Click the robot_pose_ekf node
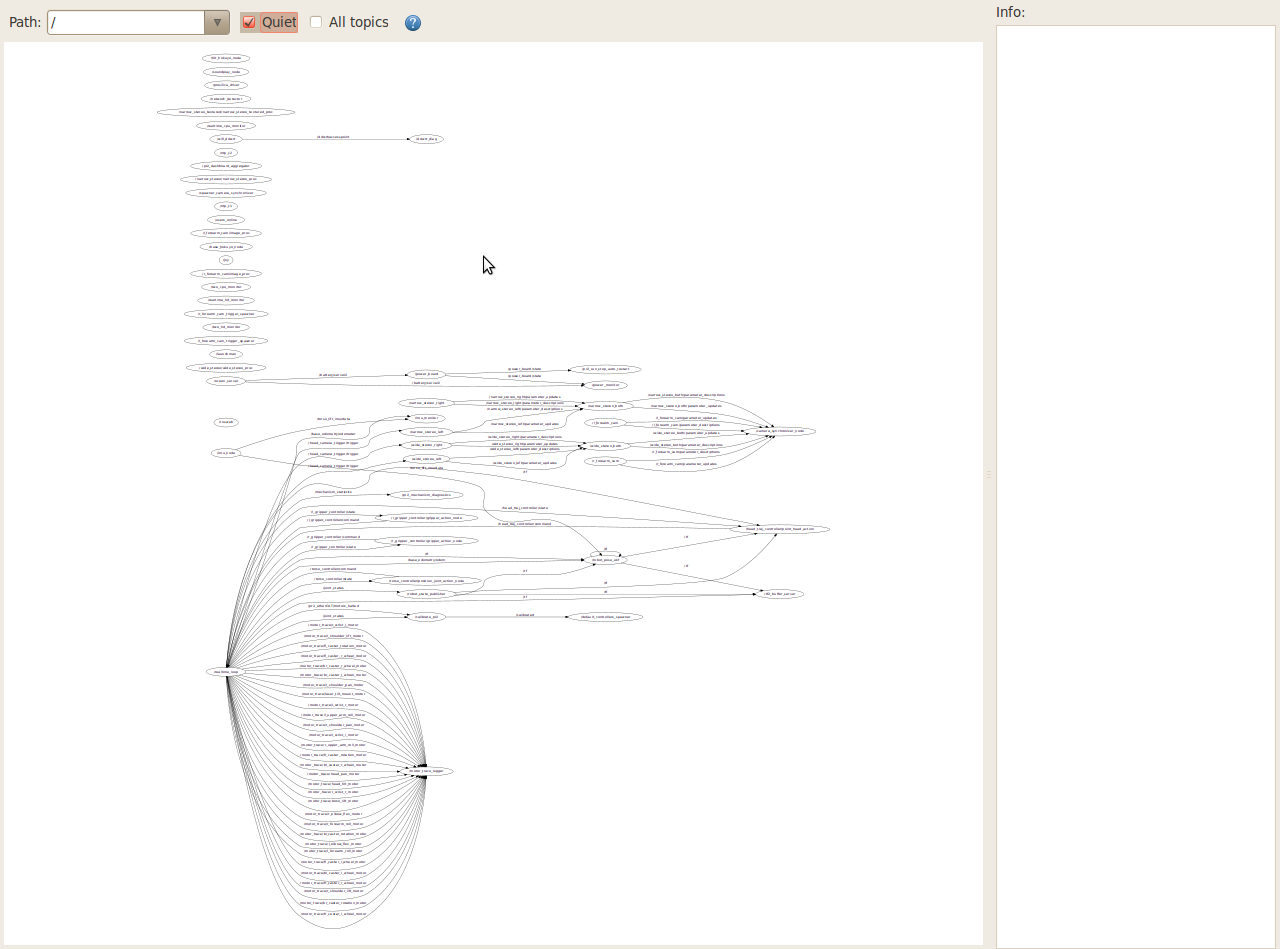Screen dimensions: 1280x949 (x=606, y=560)
